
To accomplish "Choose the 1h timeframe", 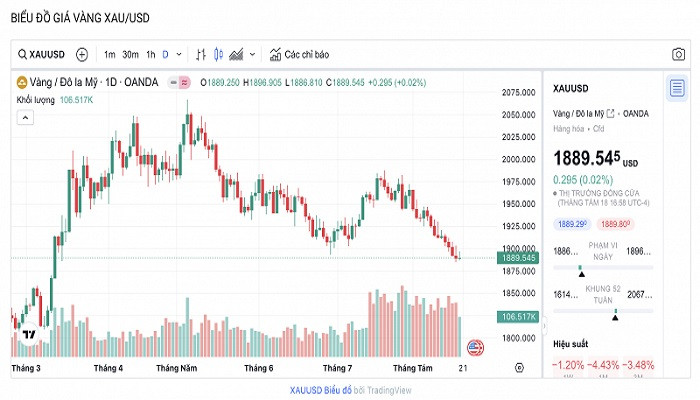I will 150,54.
